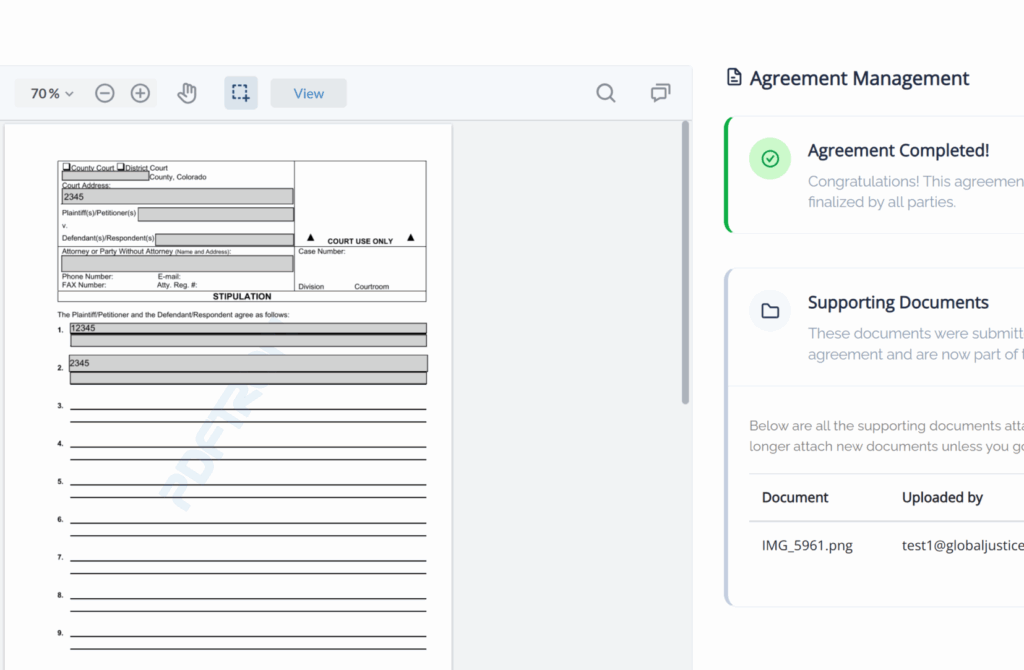
Task: Click stipulation item 1 field with 12345
Action: point(248,328)
